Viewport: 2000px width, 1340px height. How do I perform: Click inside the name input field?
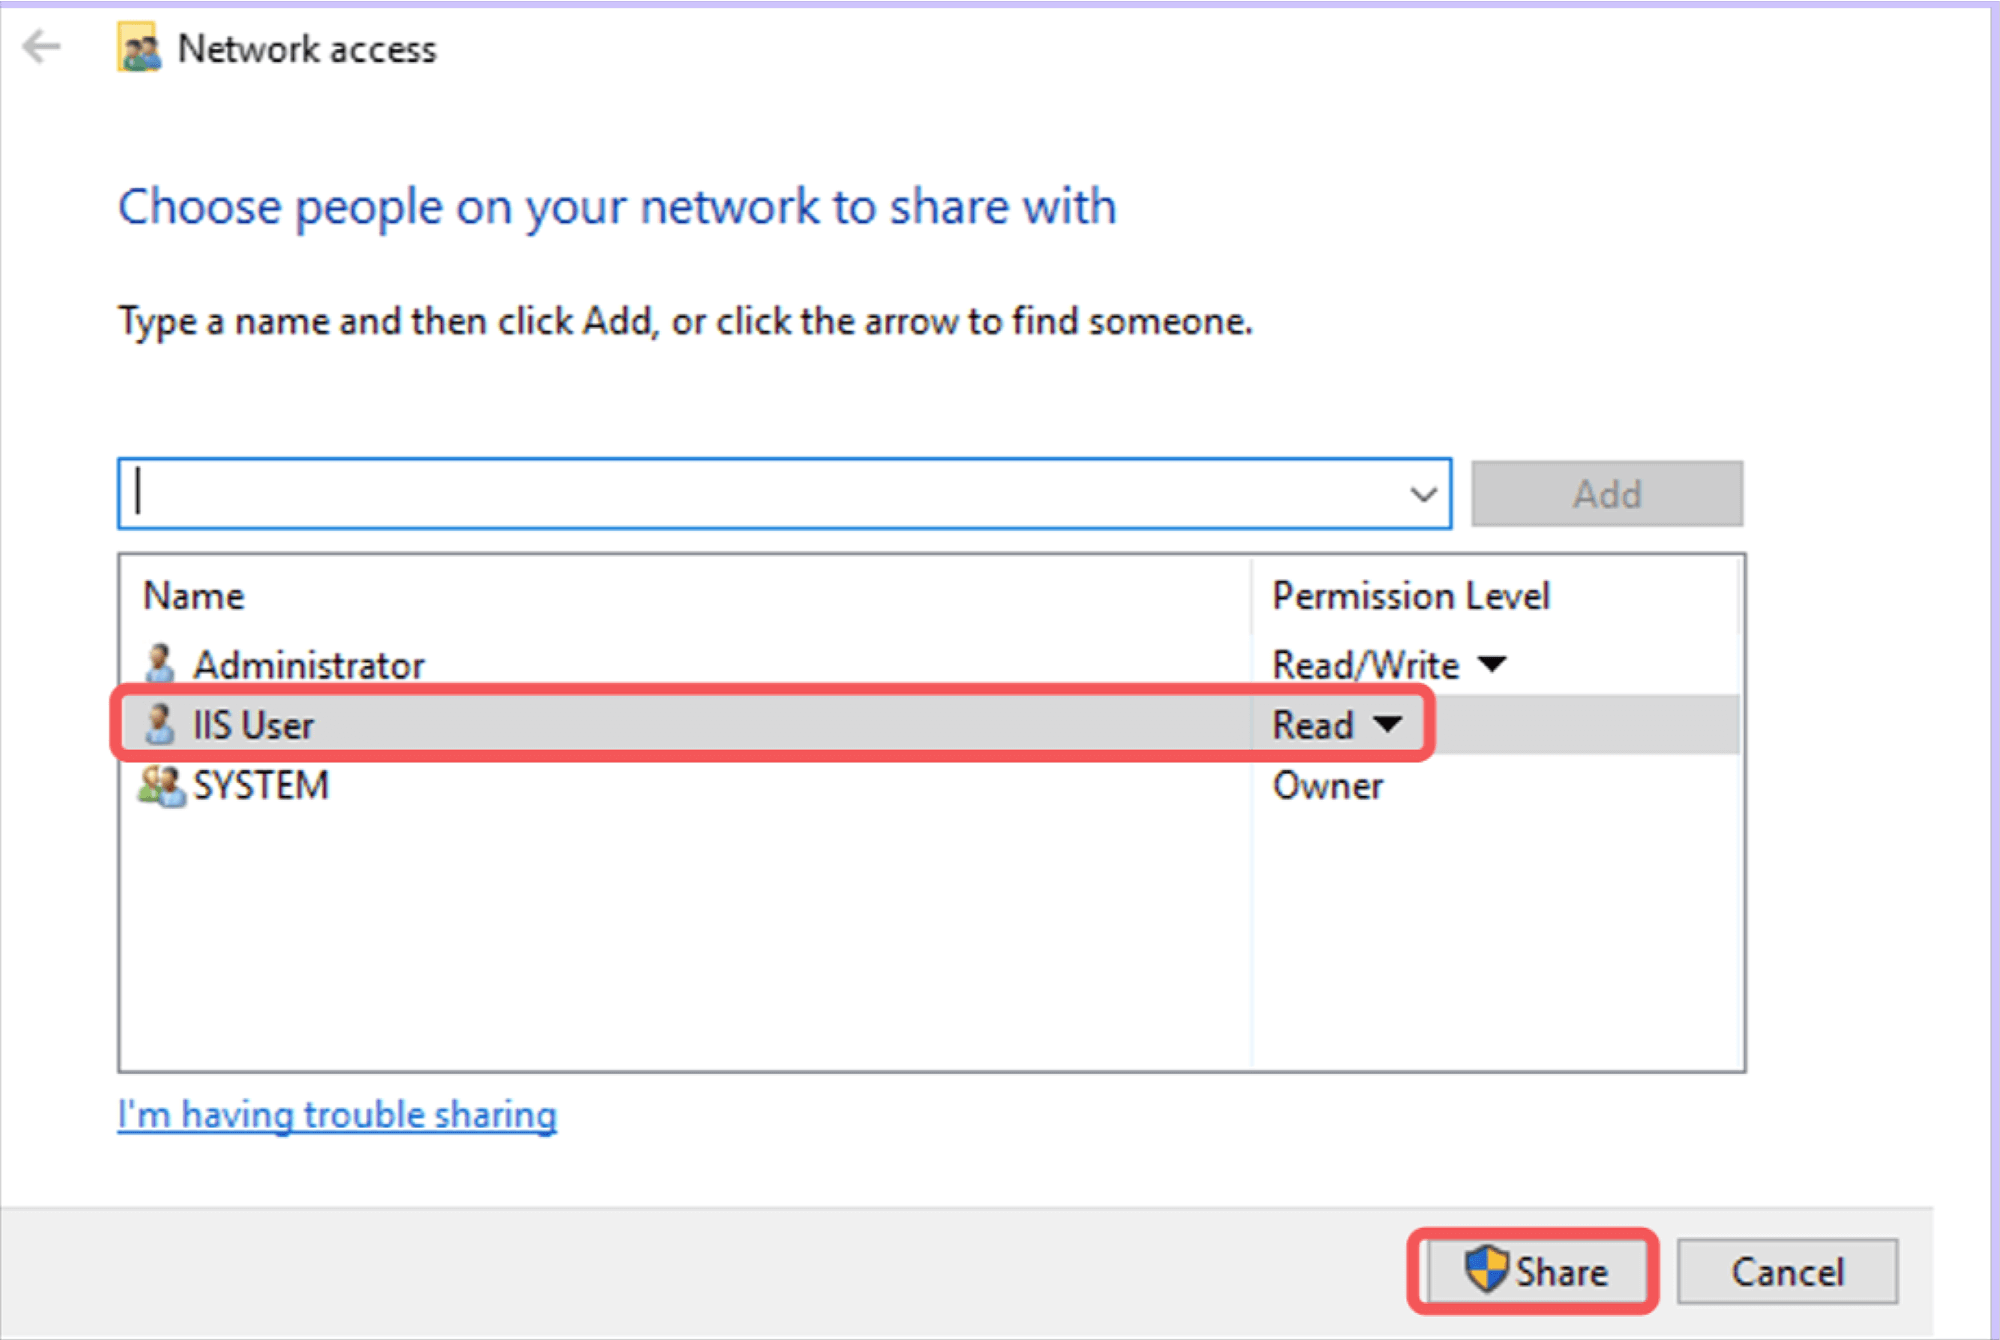point(700,493)
